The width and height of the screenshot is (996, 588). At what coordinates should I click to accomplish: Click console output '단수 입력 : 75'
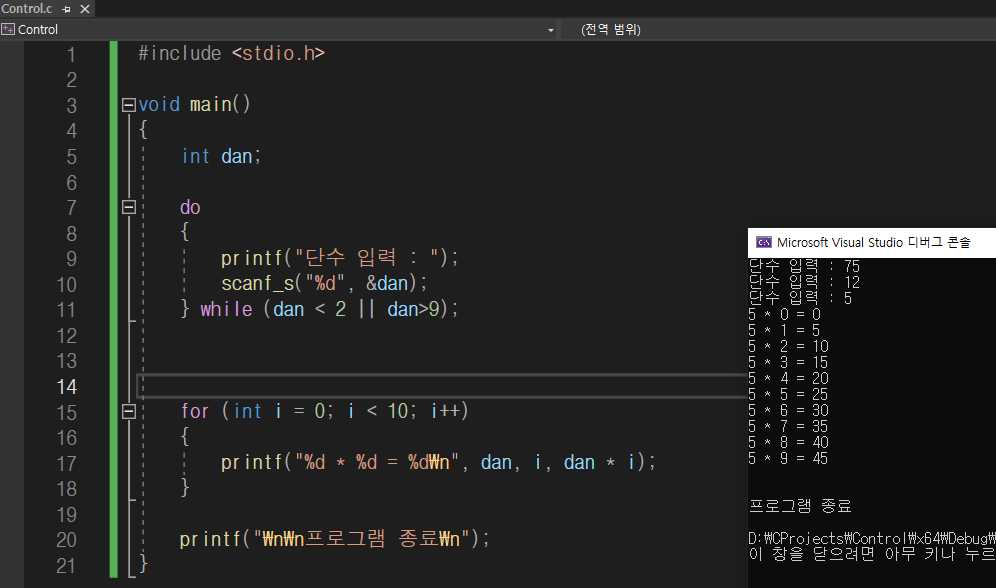(804, 266)
